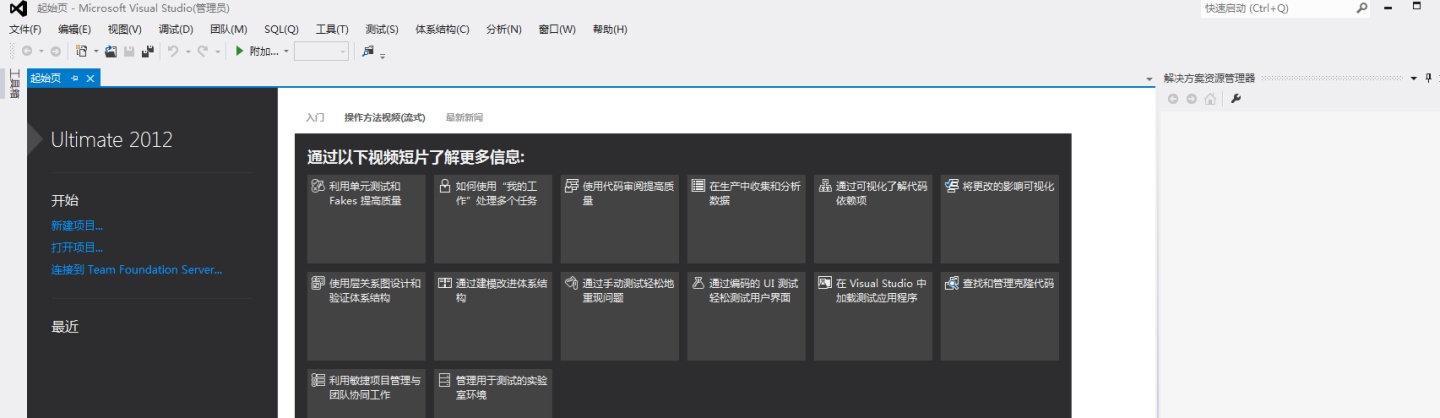Click the Open File toolbar icon
This screenshot has height=418, width=1440.
click(x=111, y=51)
